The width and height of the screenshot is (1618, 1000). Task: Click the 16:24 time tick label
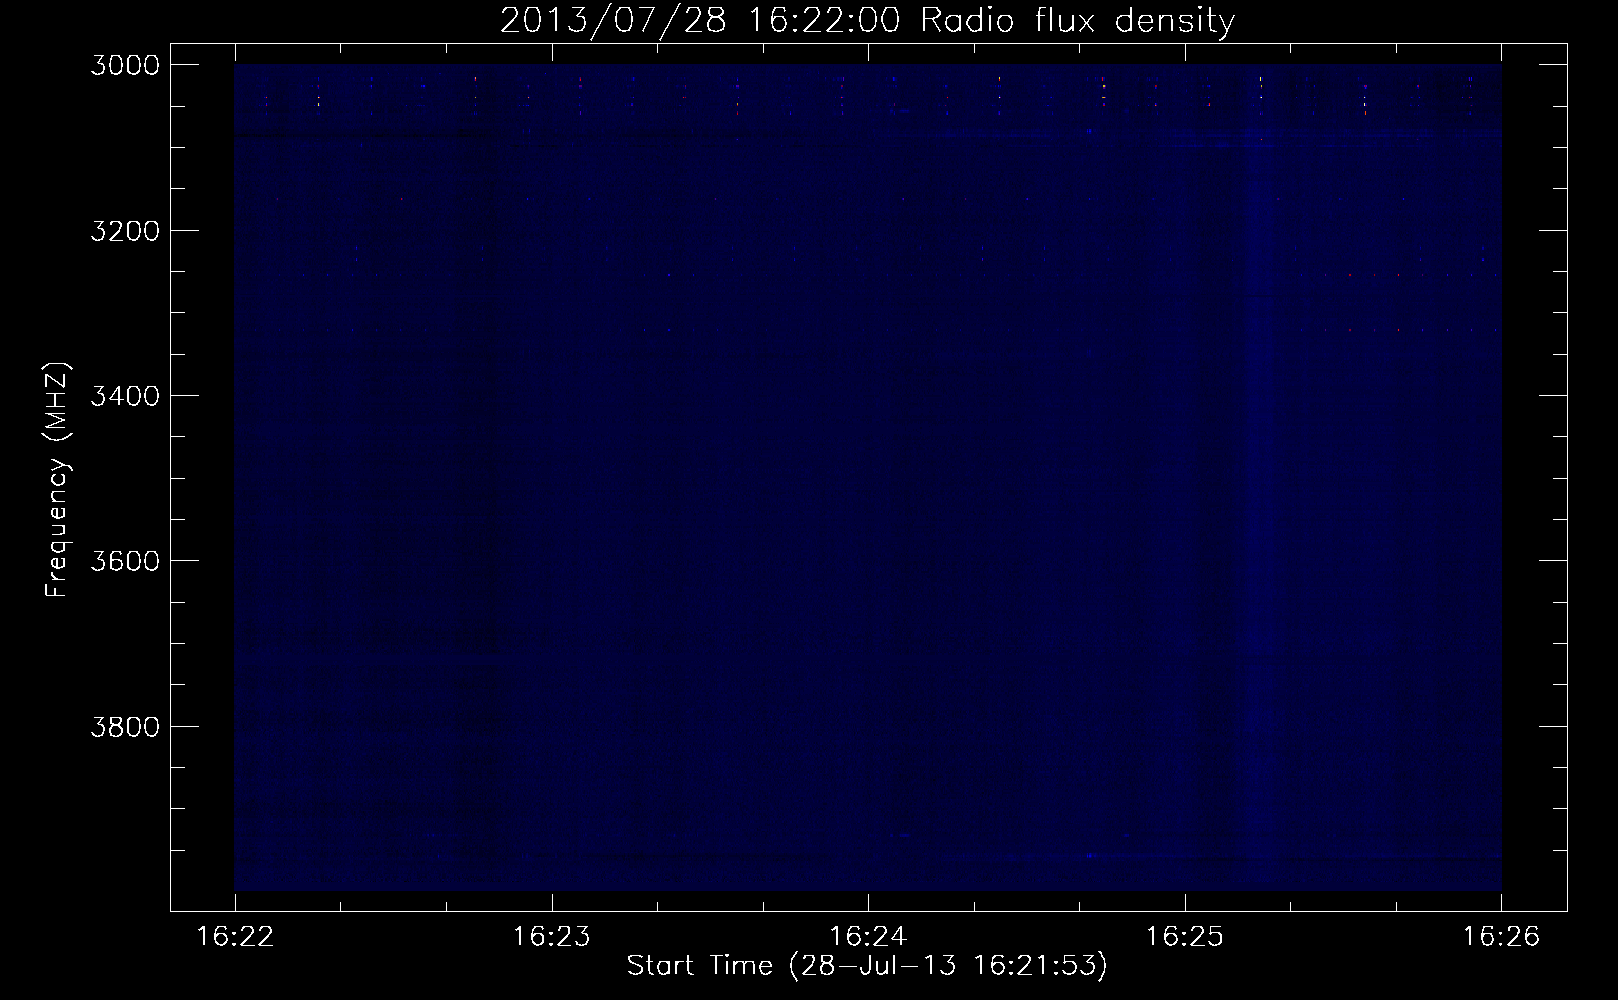(x=868, y=937)
